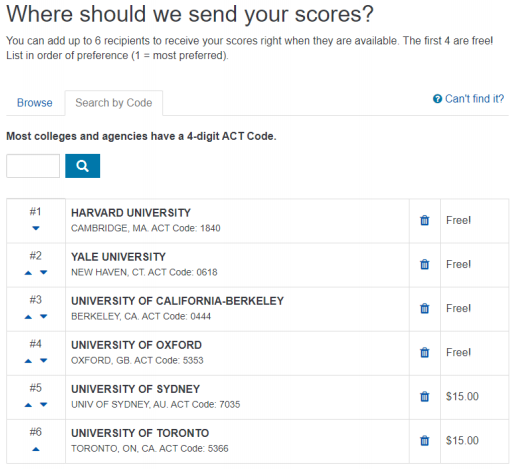Select the Search by Code tab
Image resolution: width=517 pixels, height=469 pixels.
[114, 103]
